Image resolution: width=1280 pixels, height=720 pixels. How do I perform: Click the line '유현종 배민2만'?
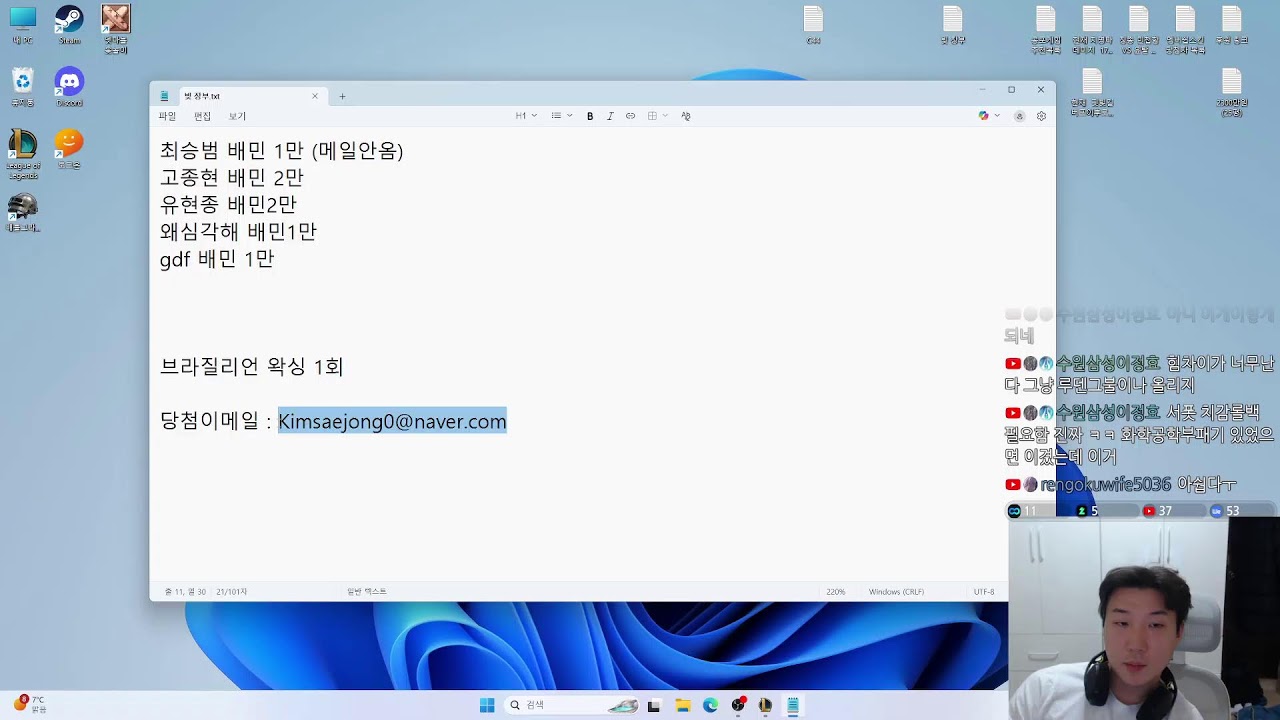pyautogui.click(x=228, y=205)
